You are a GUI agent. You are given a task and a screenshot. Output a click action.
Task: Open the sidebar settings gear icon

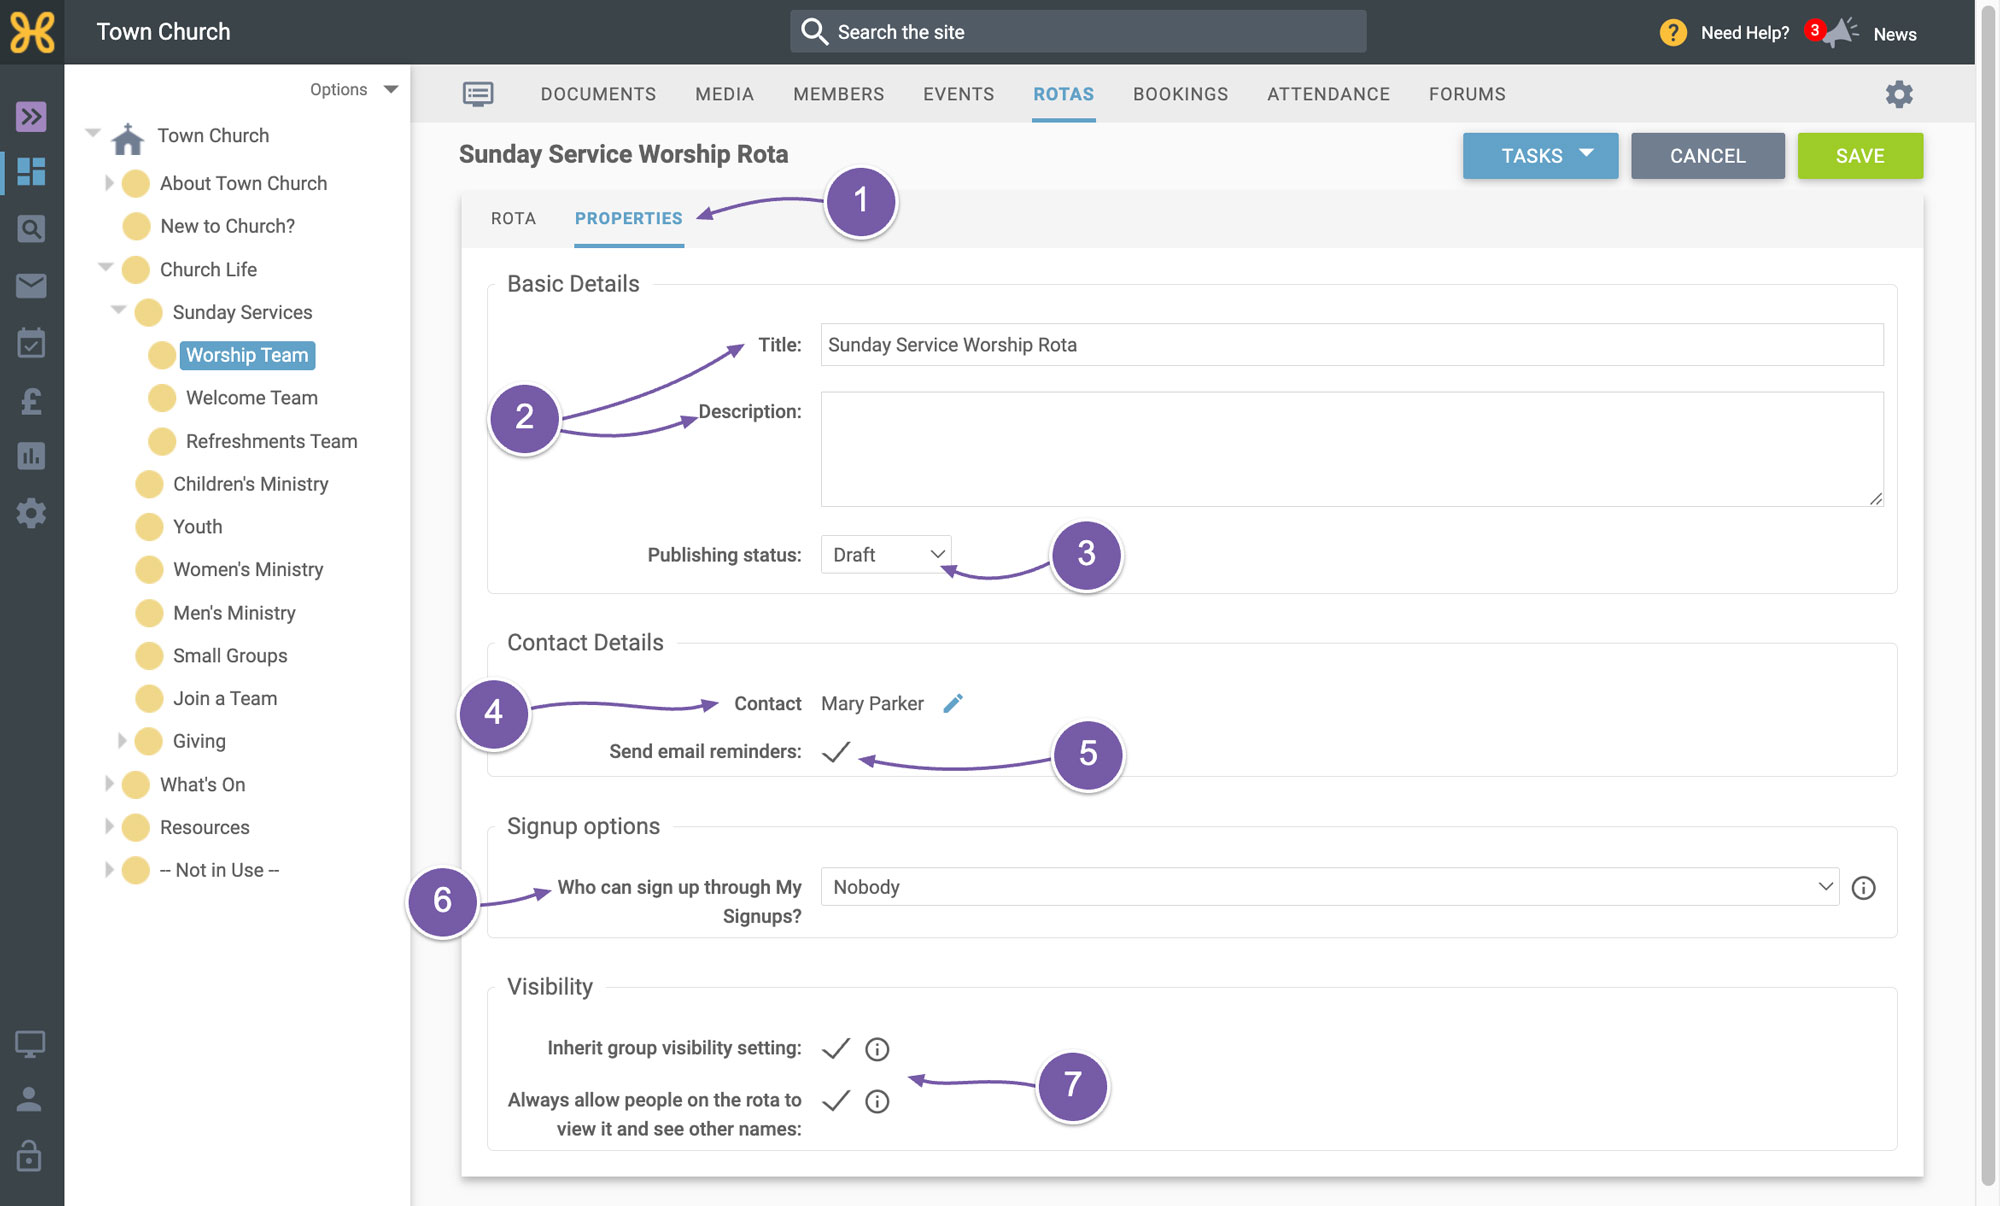[31, 513]
